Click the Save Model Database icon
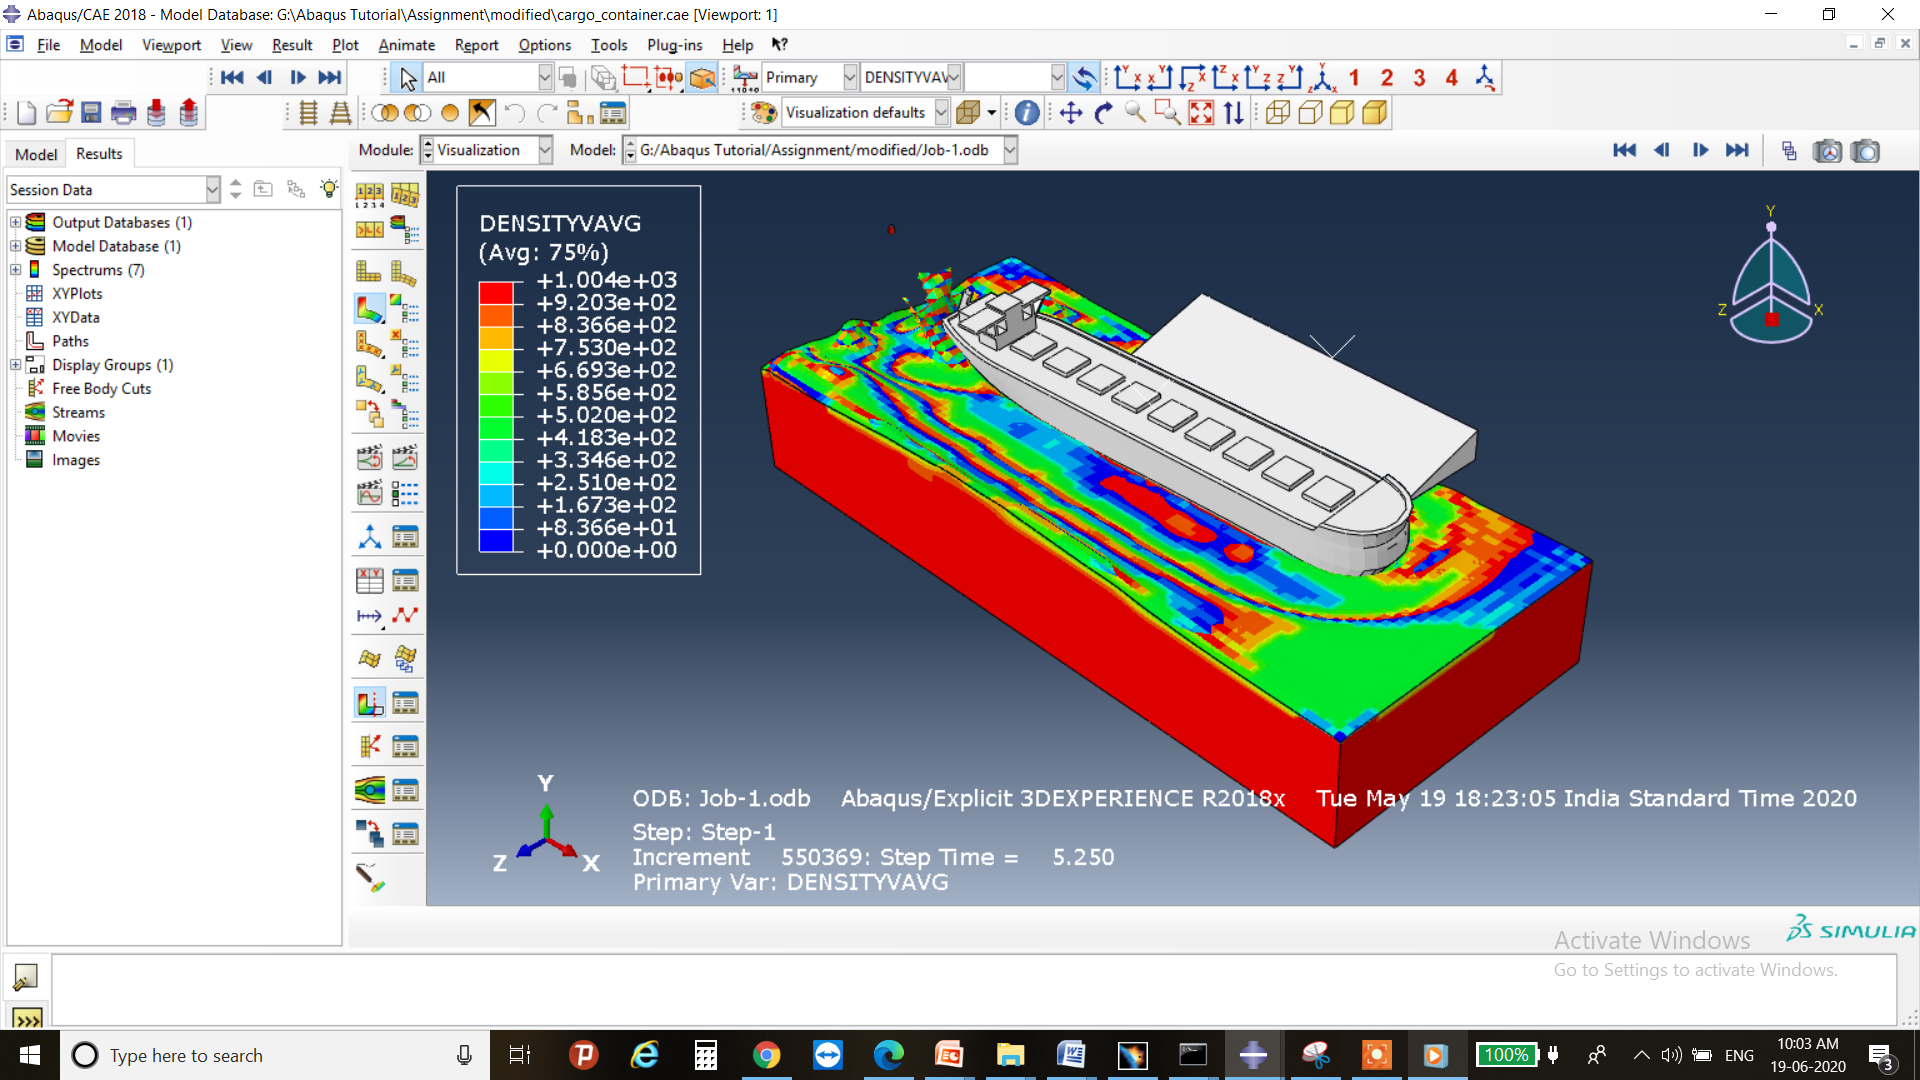 (91, 113)
